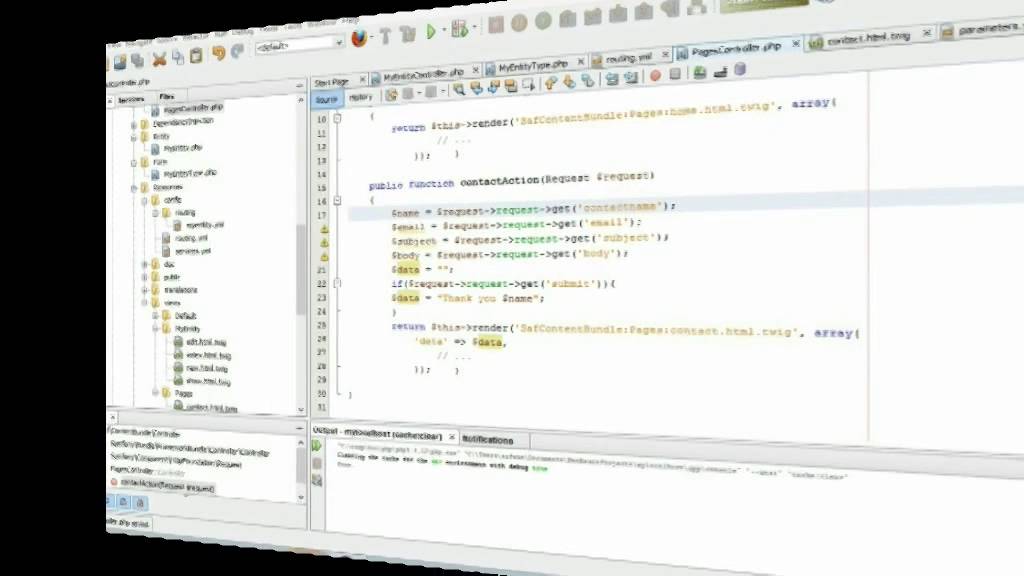Collapse the config folder node
The width and height of the screenshot is (1024, 576).
click(x=144, y=200)
